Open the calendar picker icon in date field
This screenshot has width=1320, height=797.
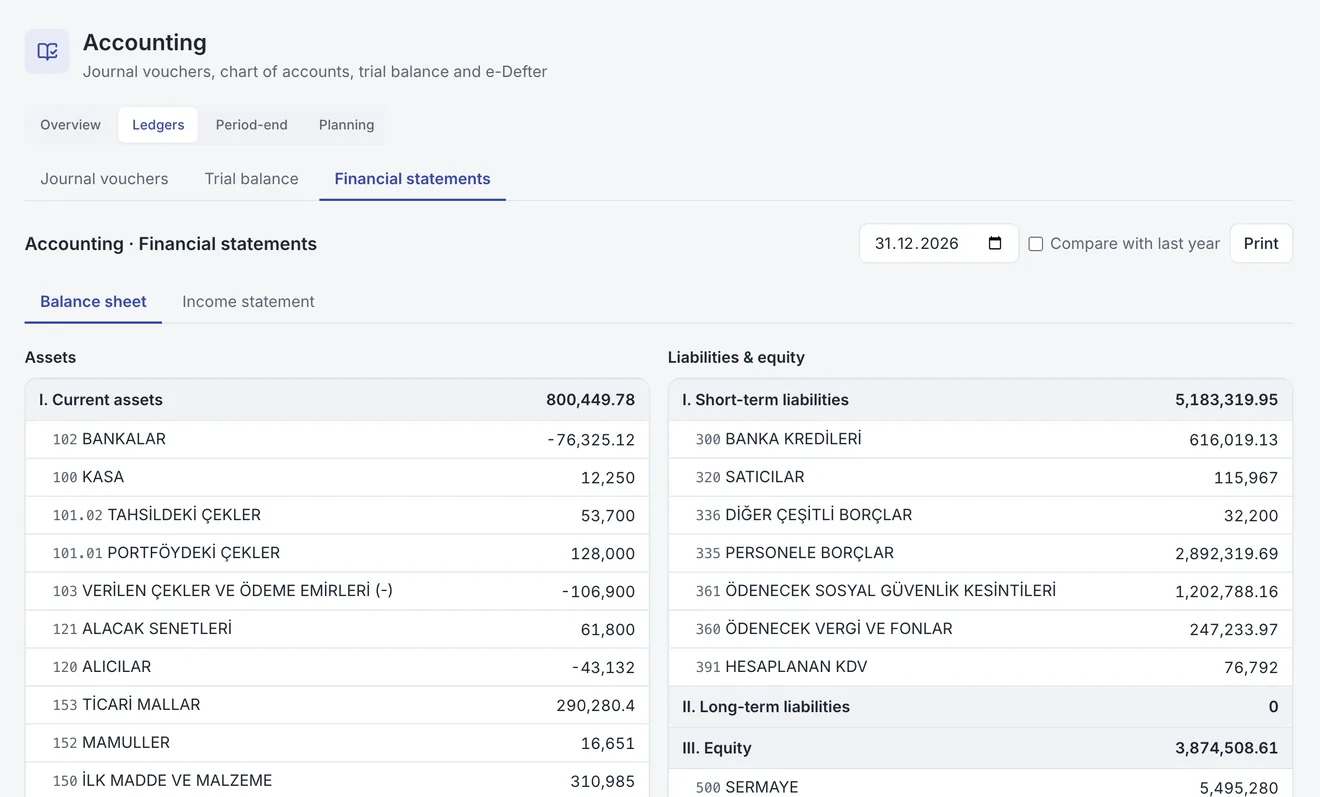tap(995, 244)
